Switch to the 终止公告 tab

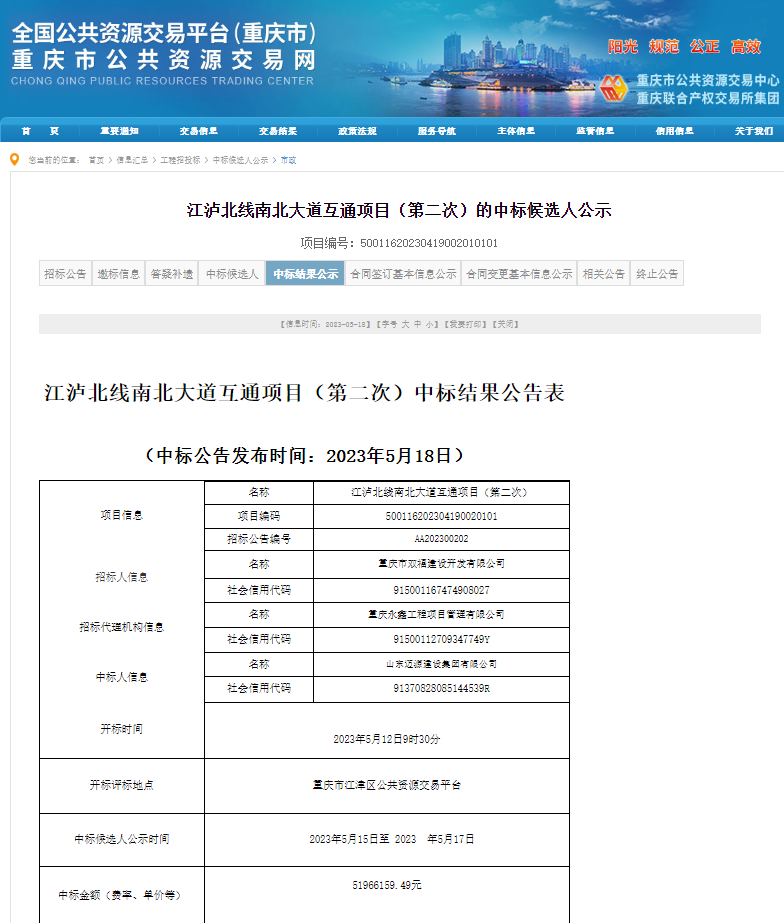click(657, 274)
